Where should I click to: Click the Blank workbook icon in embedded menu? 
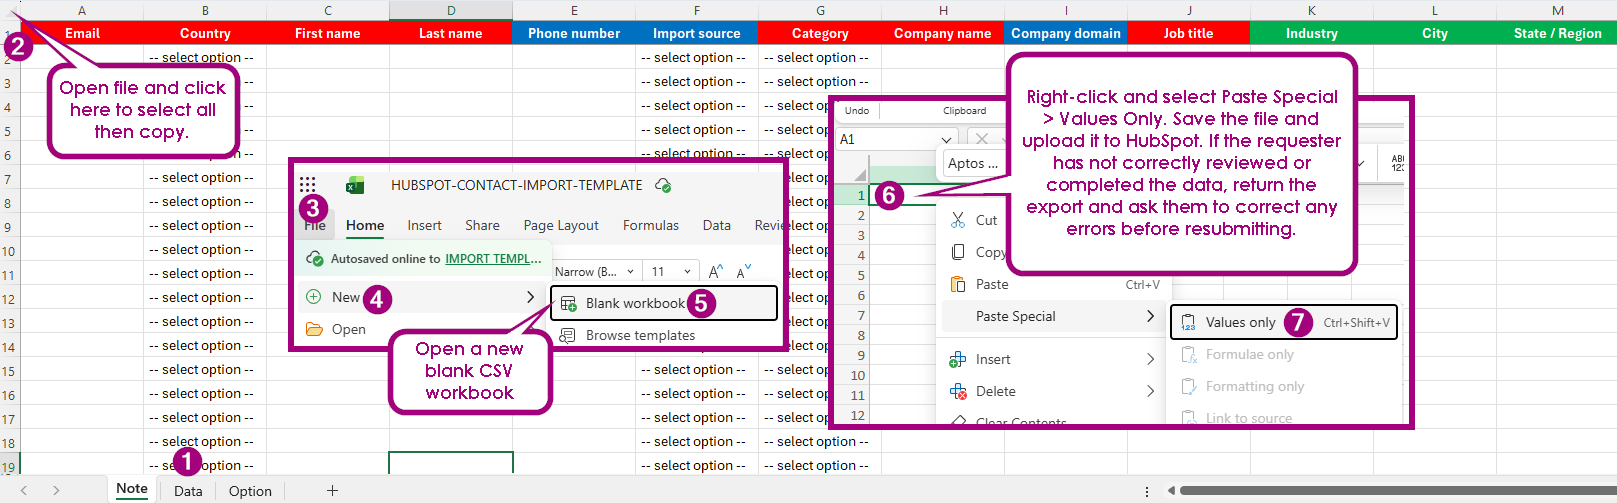568,303
